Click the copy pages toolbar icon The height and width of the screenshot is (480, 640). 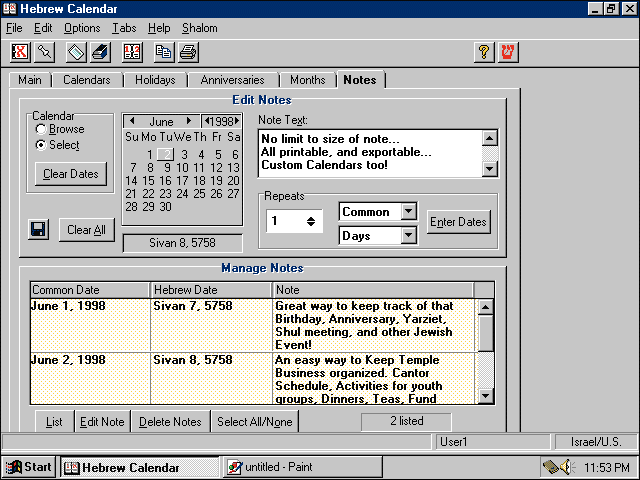click(164, 52)
